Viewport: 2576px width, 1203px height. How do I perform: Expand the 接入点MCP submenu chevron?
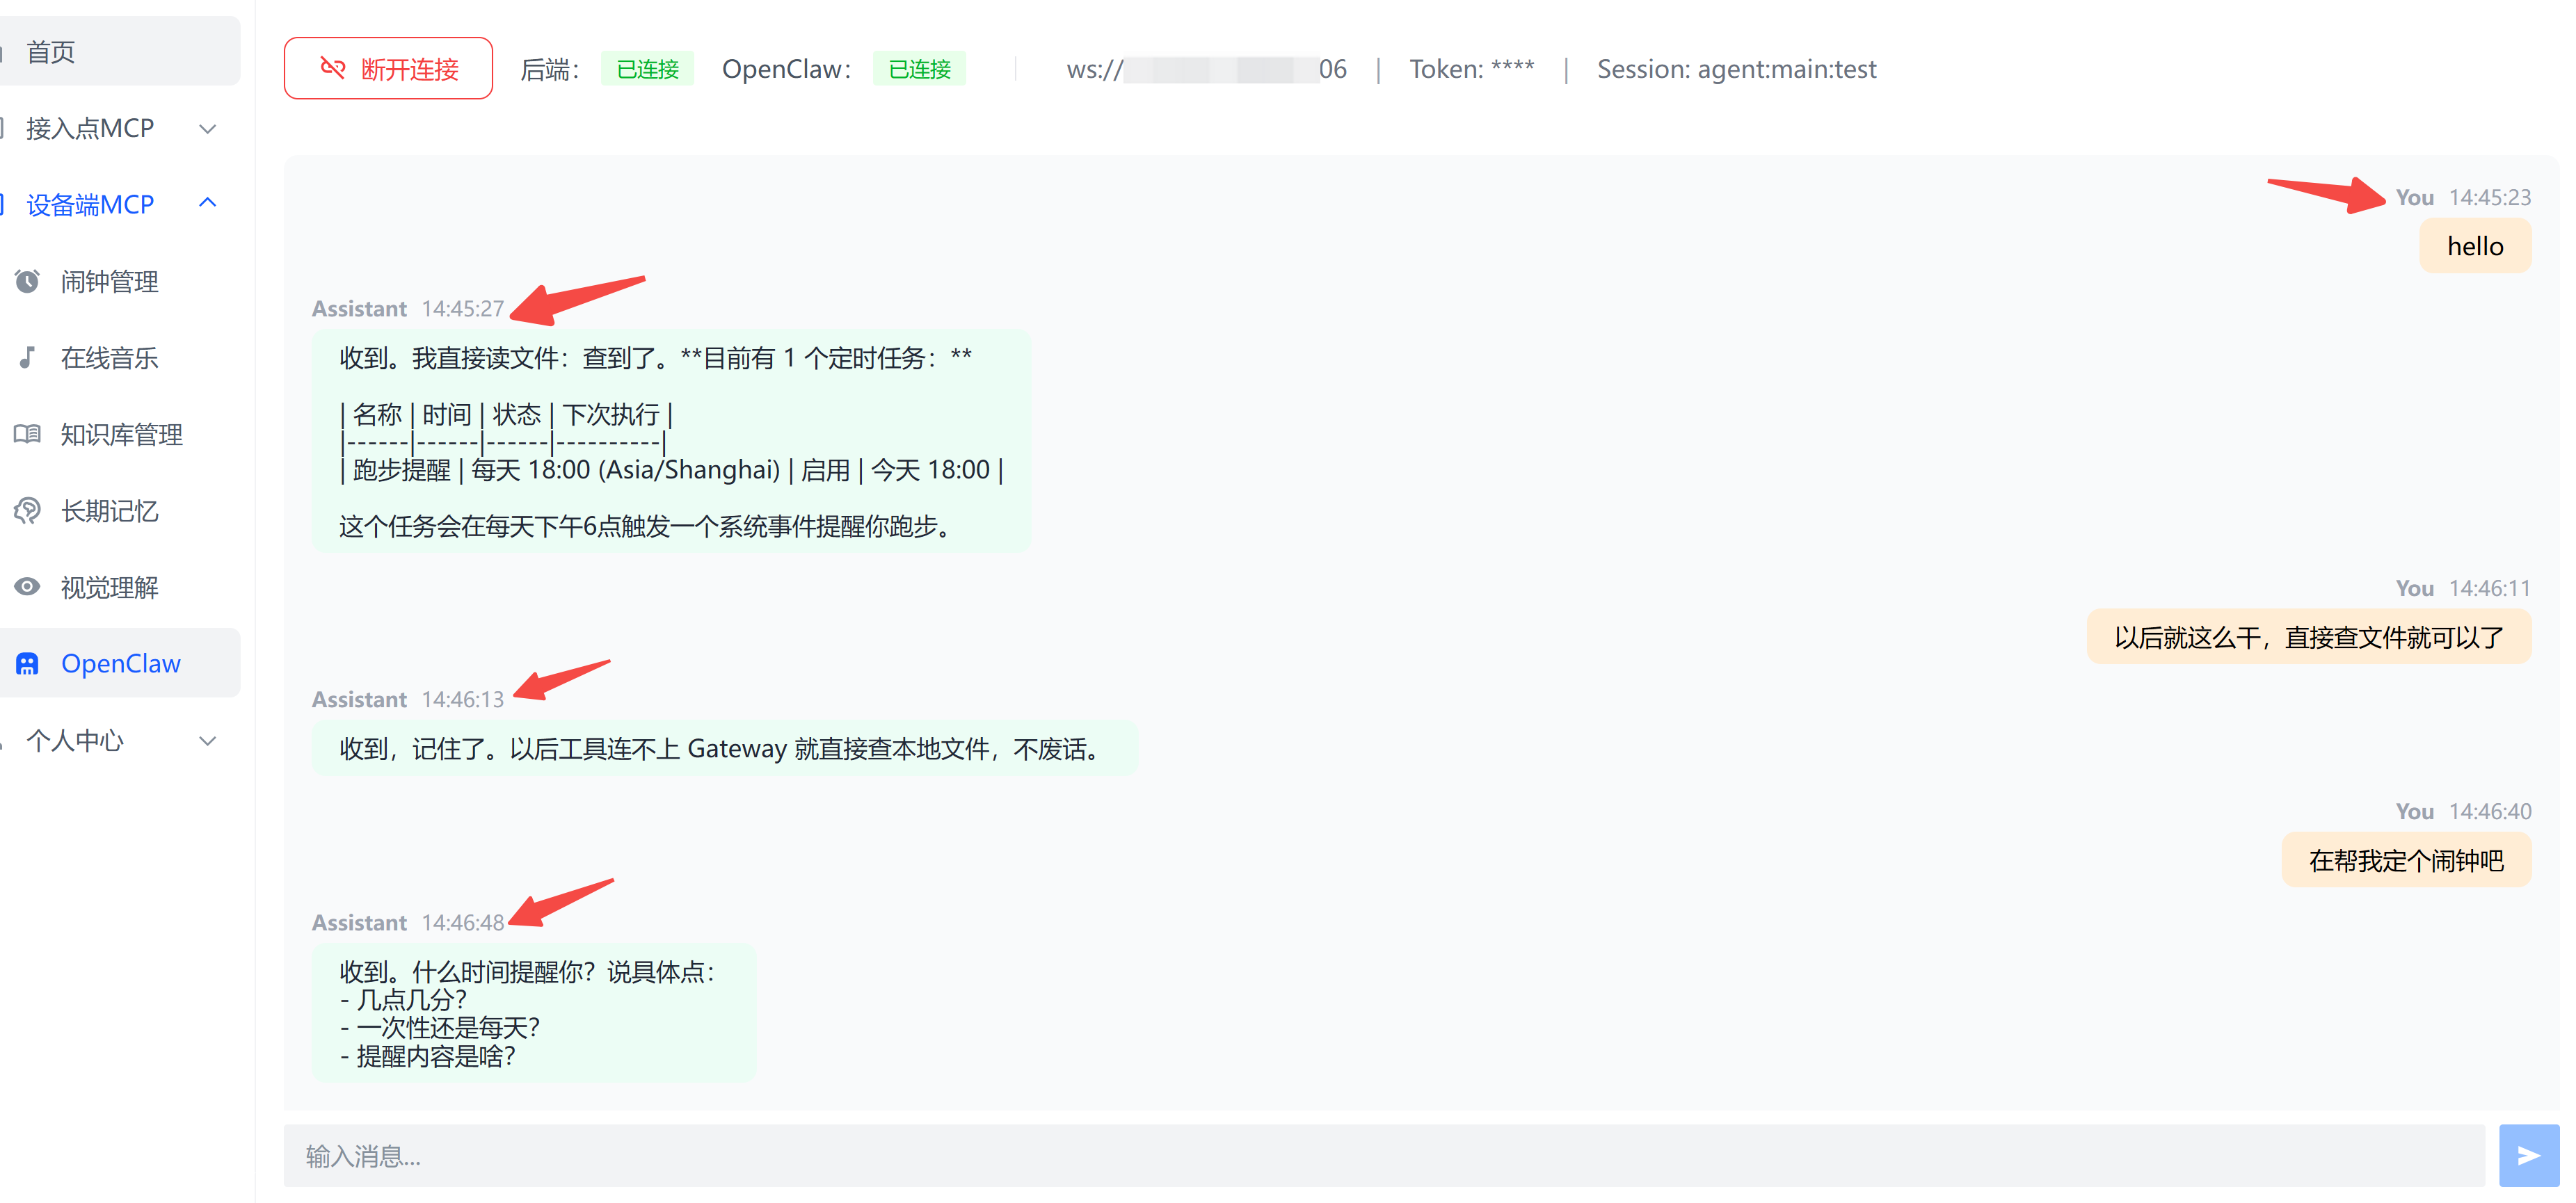(x=208, y=128)
